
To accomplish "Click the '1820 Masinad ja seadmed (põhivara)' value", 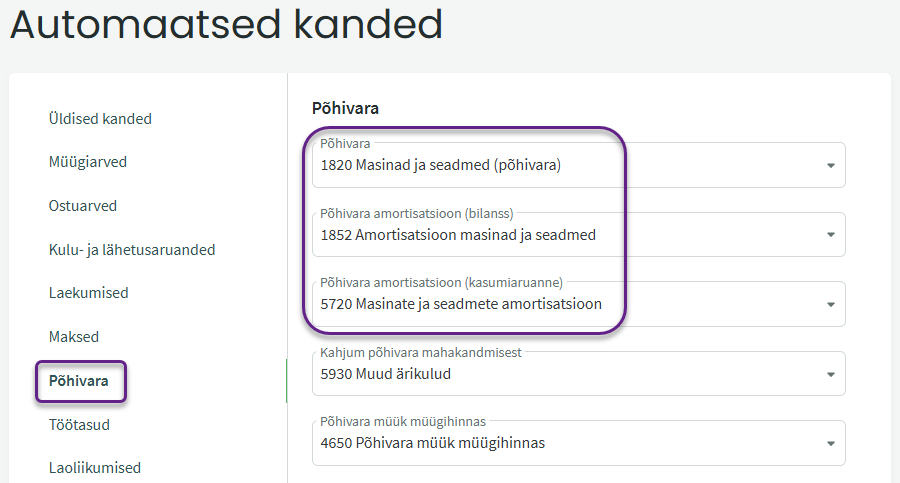I will 441,166.
